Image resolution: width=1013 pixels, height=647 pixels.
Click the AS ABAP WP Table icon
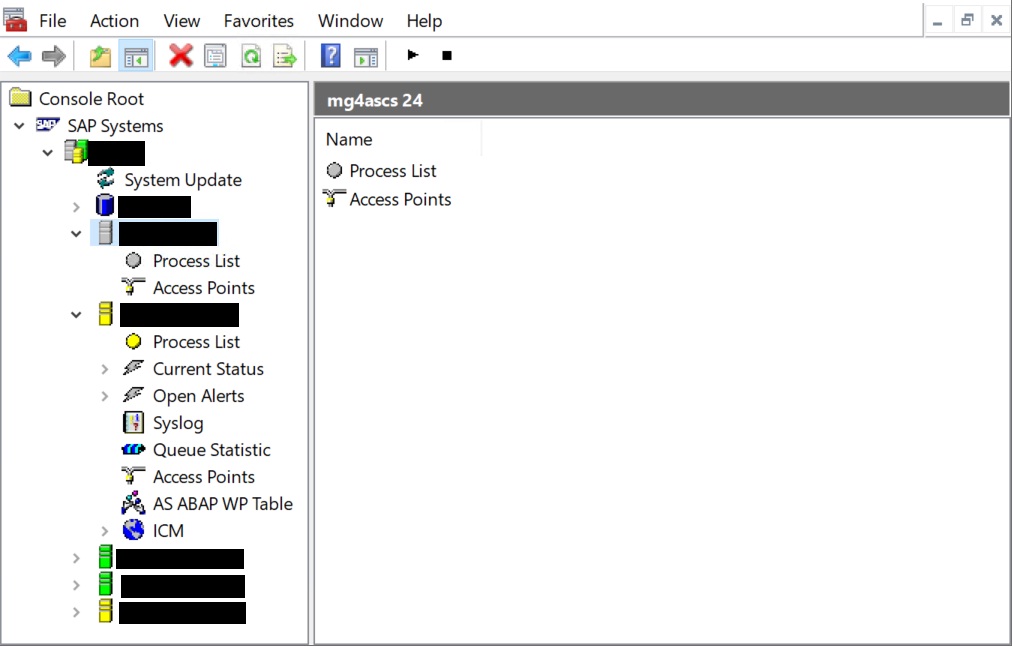(x=133, y=503)
